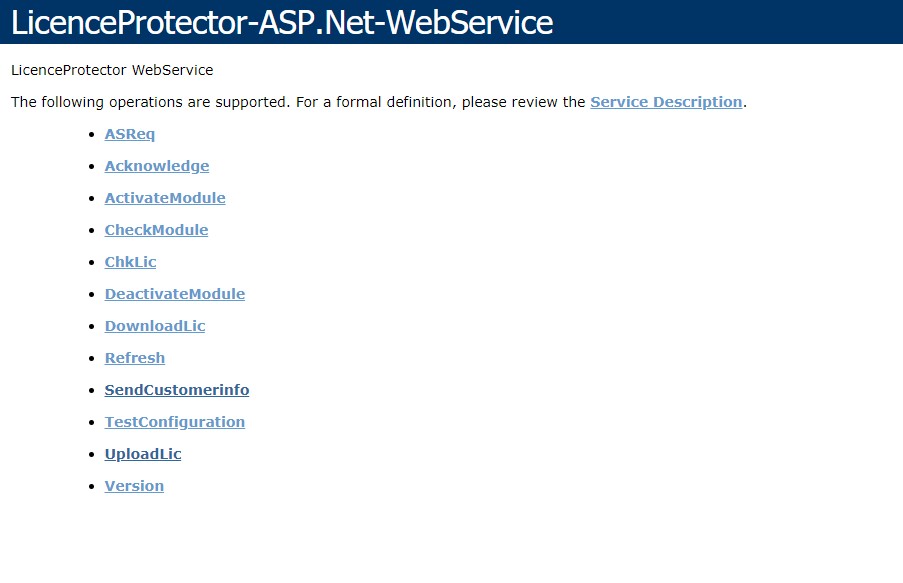The image size is (903, 583).
Task: Open the Version operation
Action: click(x=134, y=486)
